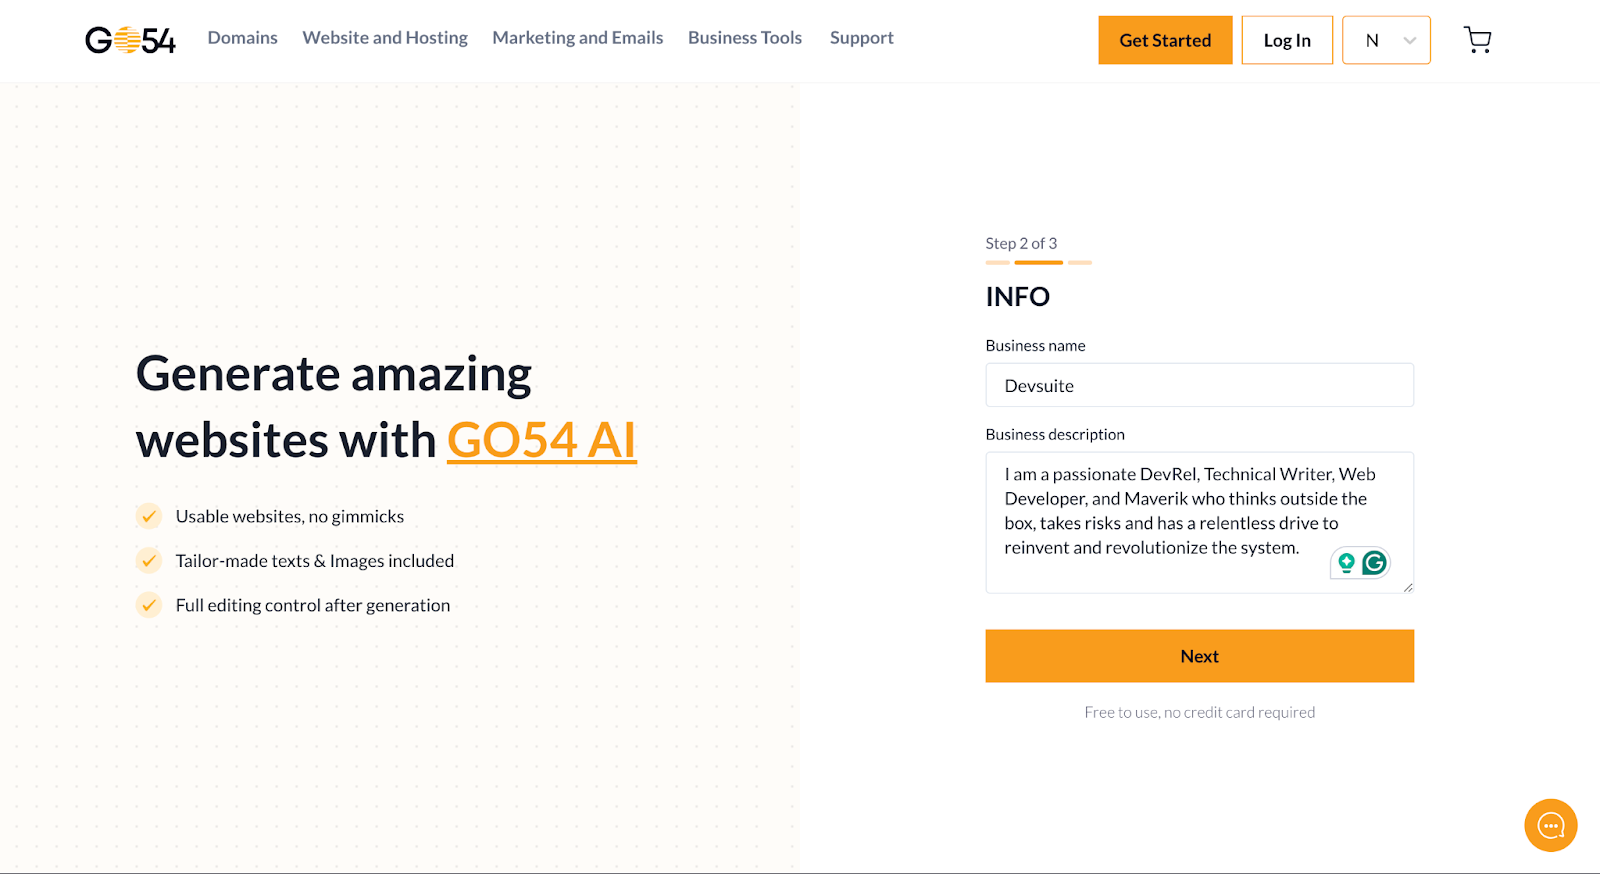Click the GO54 logo
Image resolution: width=1600 pixels, height=874 pixels.
tap(130, 40)
